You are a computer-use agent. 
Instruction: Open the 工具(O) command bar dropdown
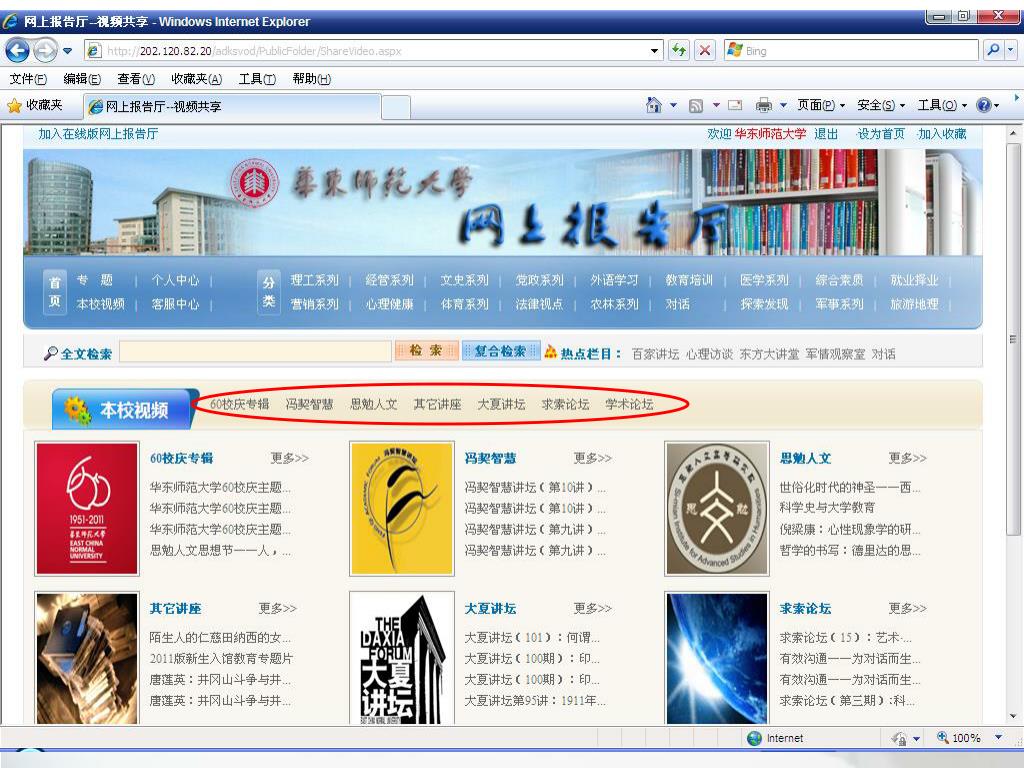tap(942, 105)
